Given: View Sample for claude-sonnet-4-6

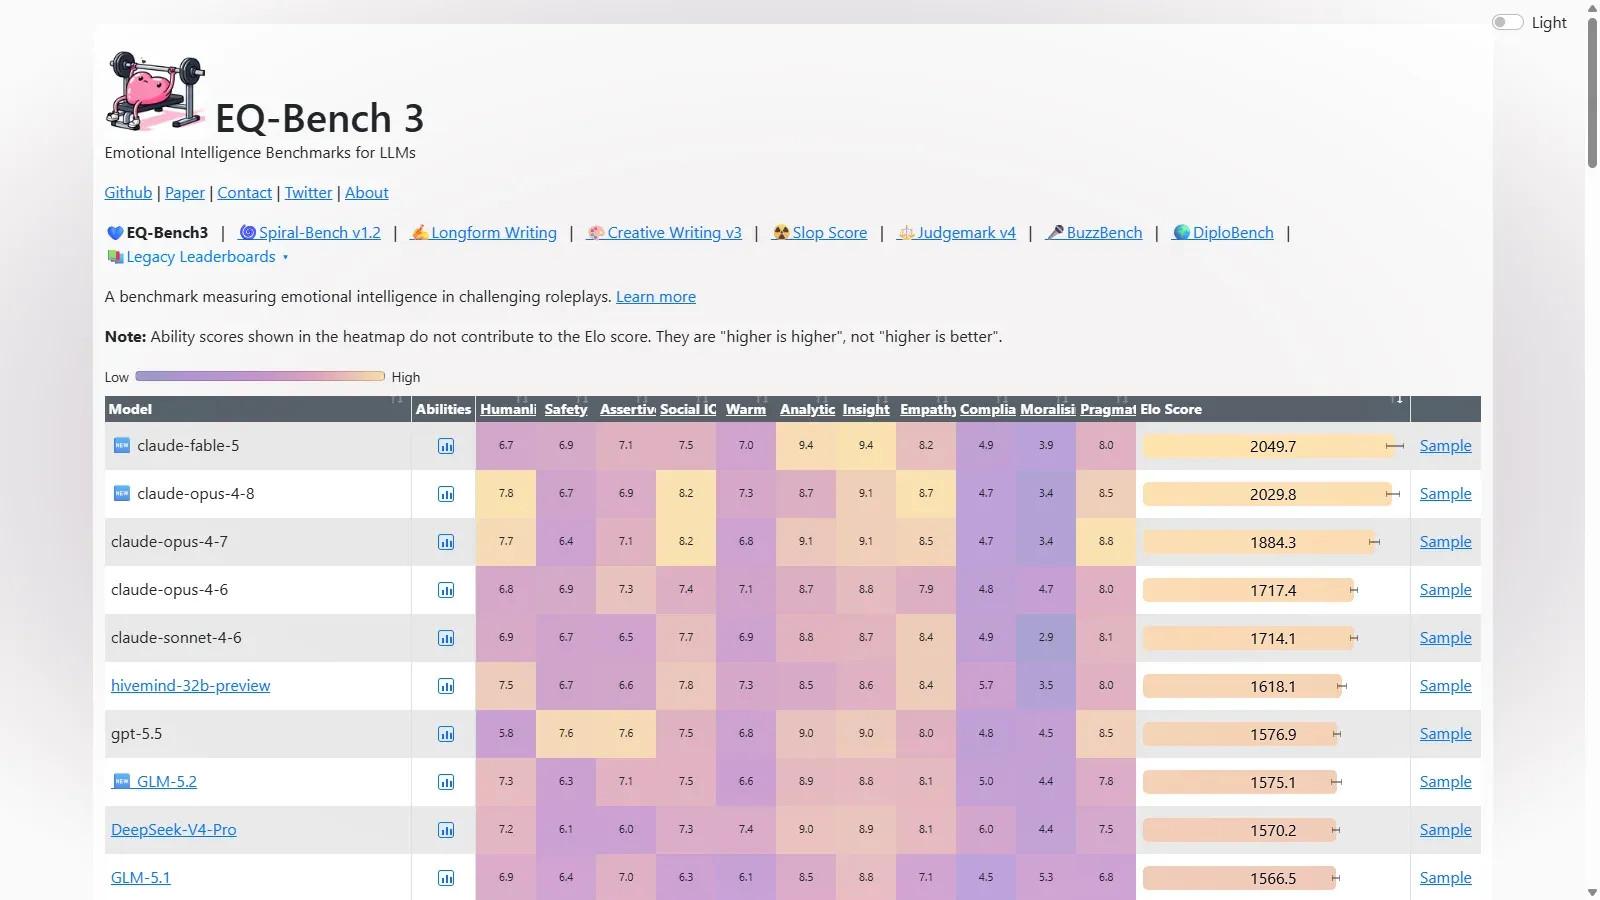Looking at the screenshot, I should click(1446, 638).
